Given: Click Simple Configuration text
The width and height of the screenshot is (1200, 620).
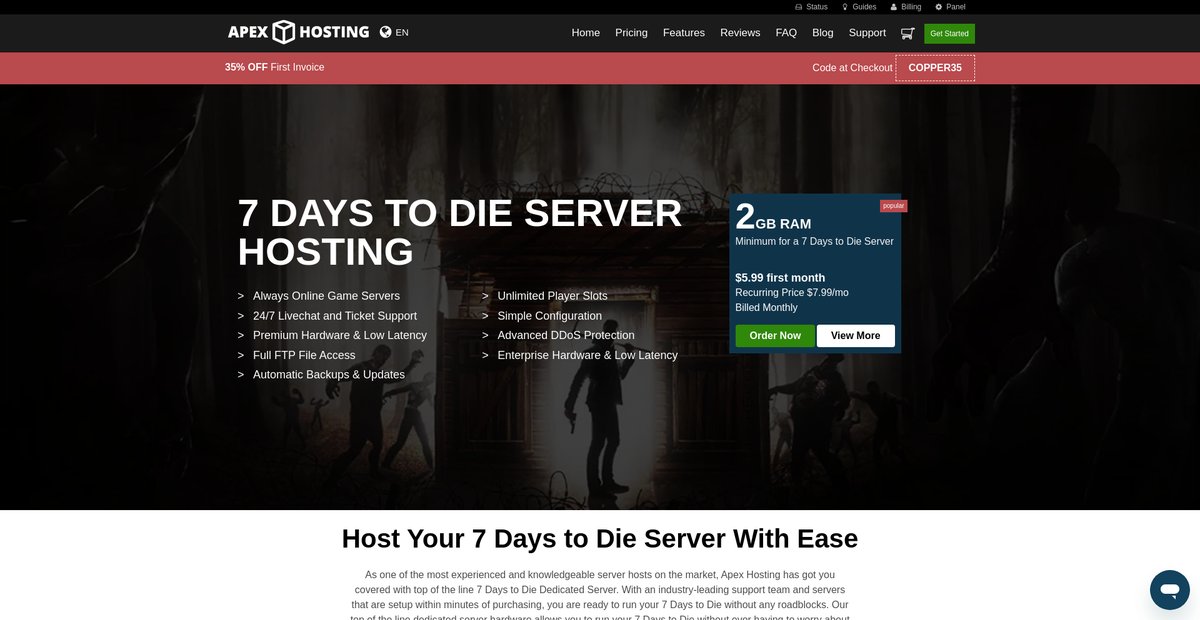Looking at the screenshot, I should tap(550, 316).
